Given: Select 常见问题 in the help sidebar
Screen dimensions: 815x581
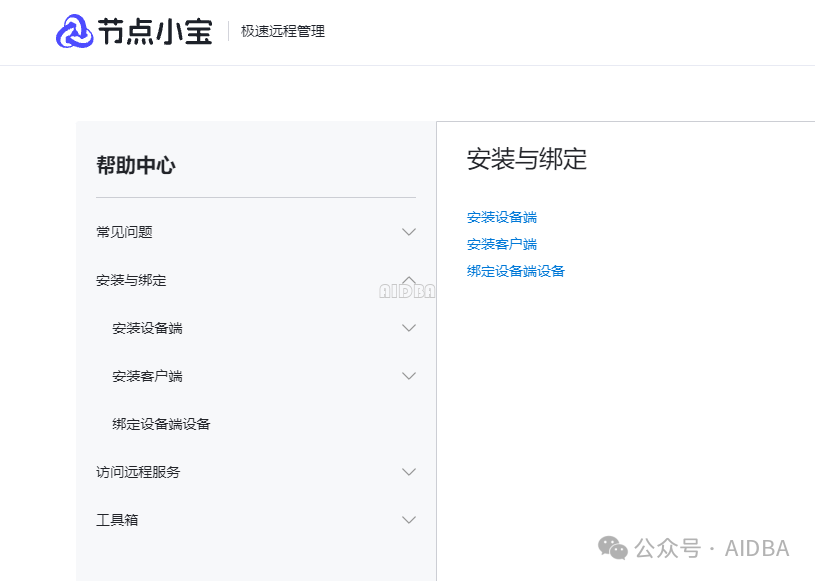Looking at the screenshot, I should click(124, 232).
